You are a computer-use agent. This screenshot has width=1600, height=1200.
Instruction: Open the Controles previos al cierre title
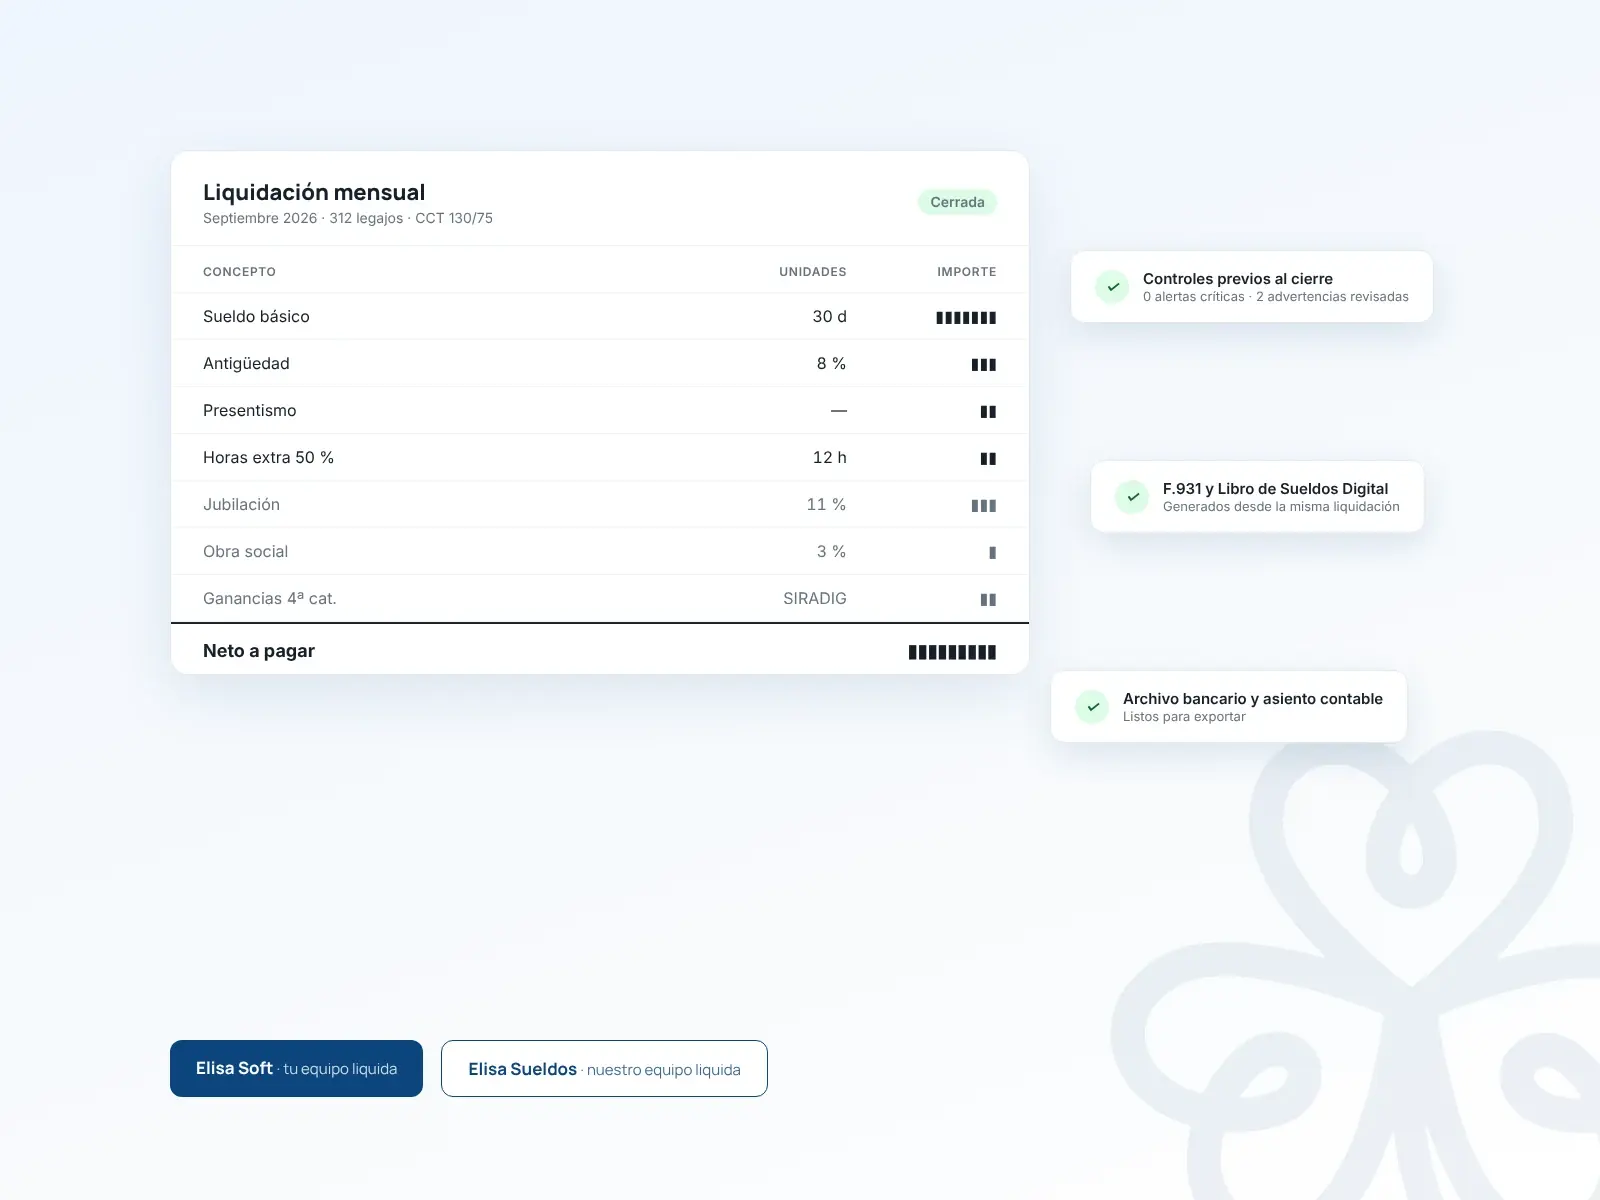pos(1238,279)
